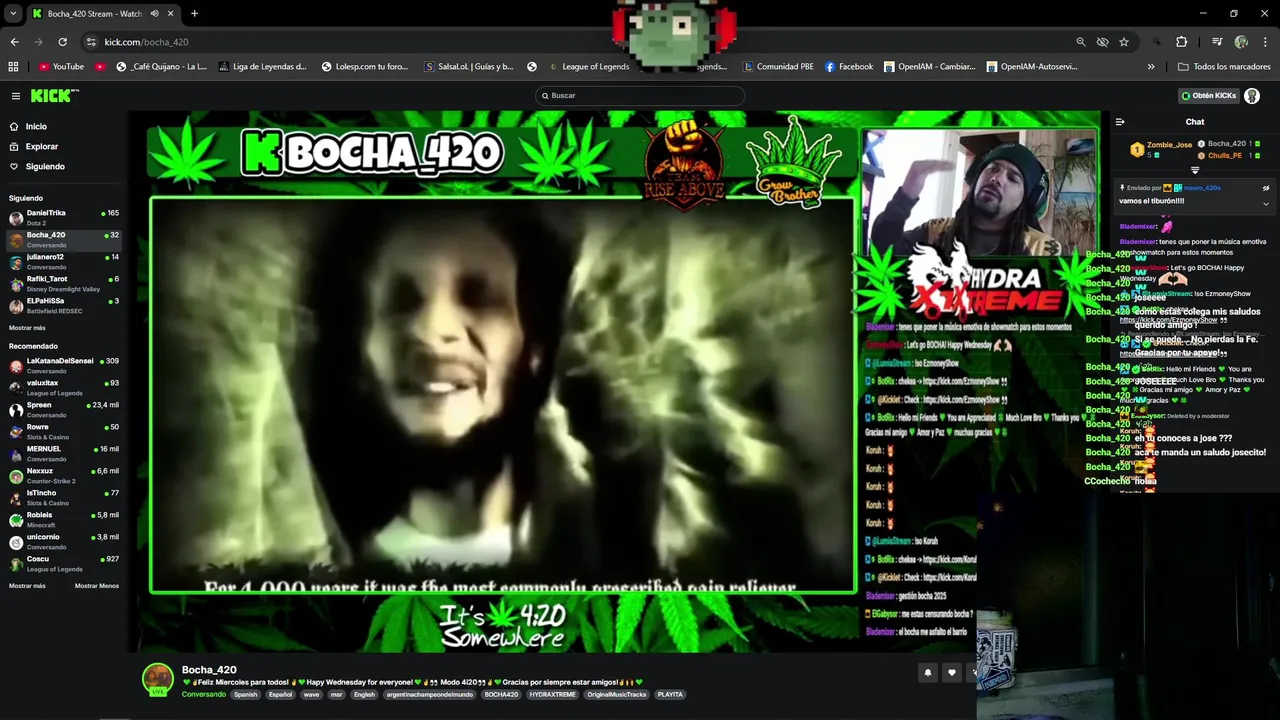This screenshot has width=1280, height=720.
Task: Open tab search dropdown arrow
Action: coord(13,14)
